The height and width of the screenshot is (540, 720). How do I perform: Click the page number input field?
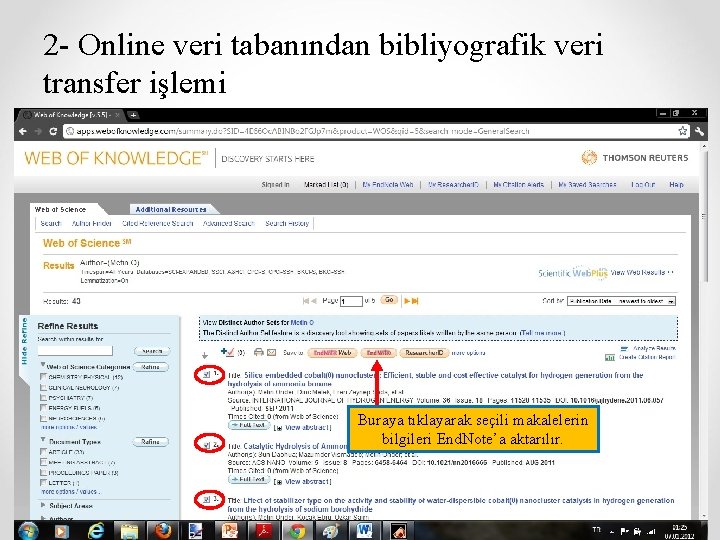point(351,301)
